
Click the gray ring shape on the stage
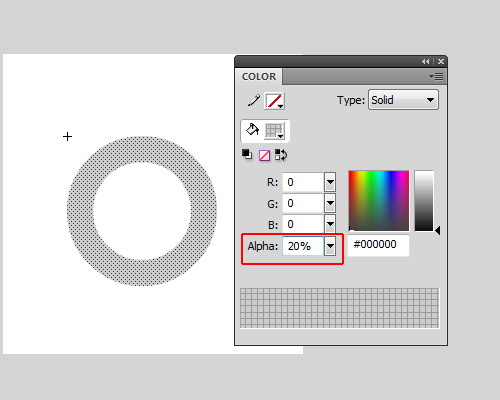80,211
